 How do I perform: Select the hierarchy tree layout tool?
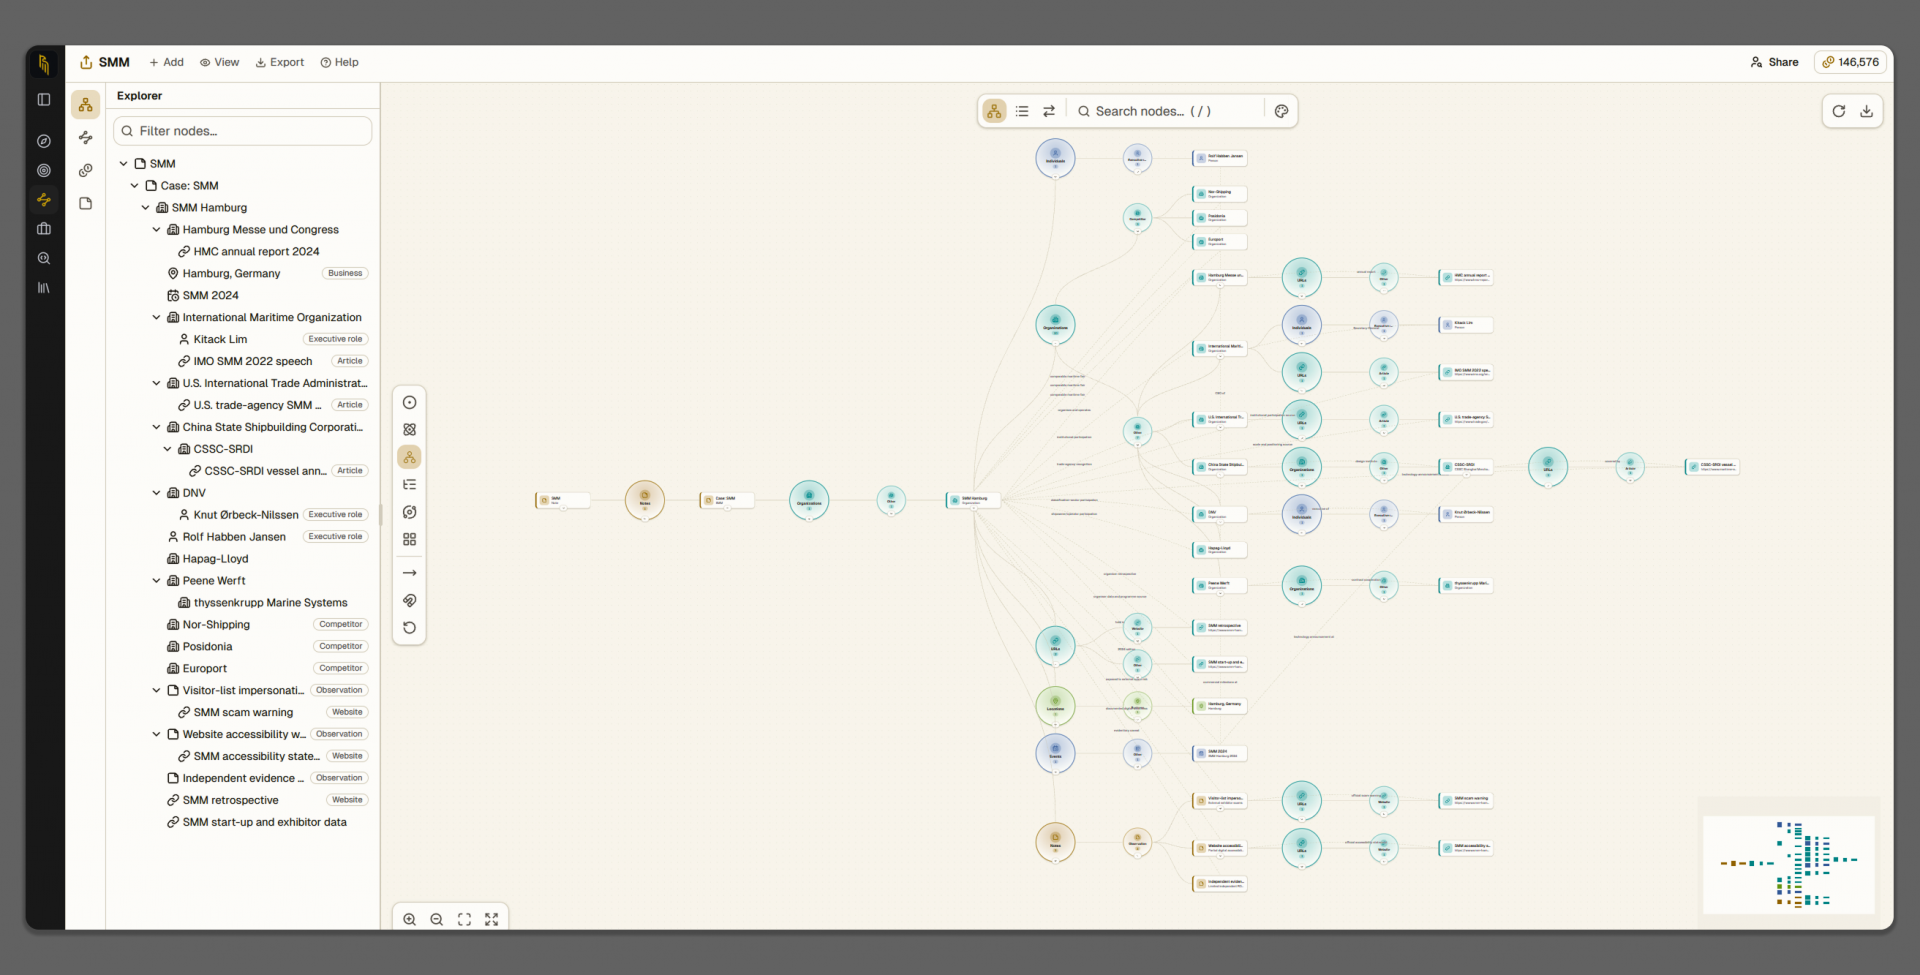[x=410, y=457]
